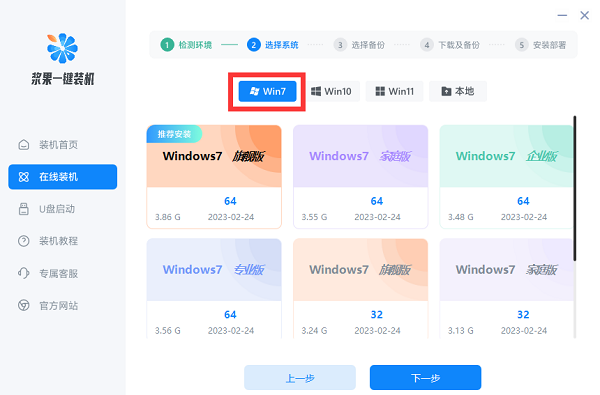Select Windows7 专业版 64-bit card
This screenshot has height=395, width=600.
pos(214,288)
